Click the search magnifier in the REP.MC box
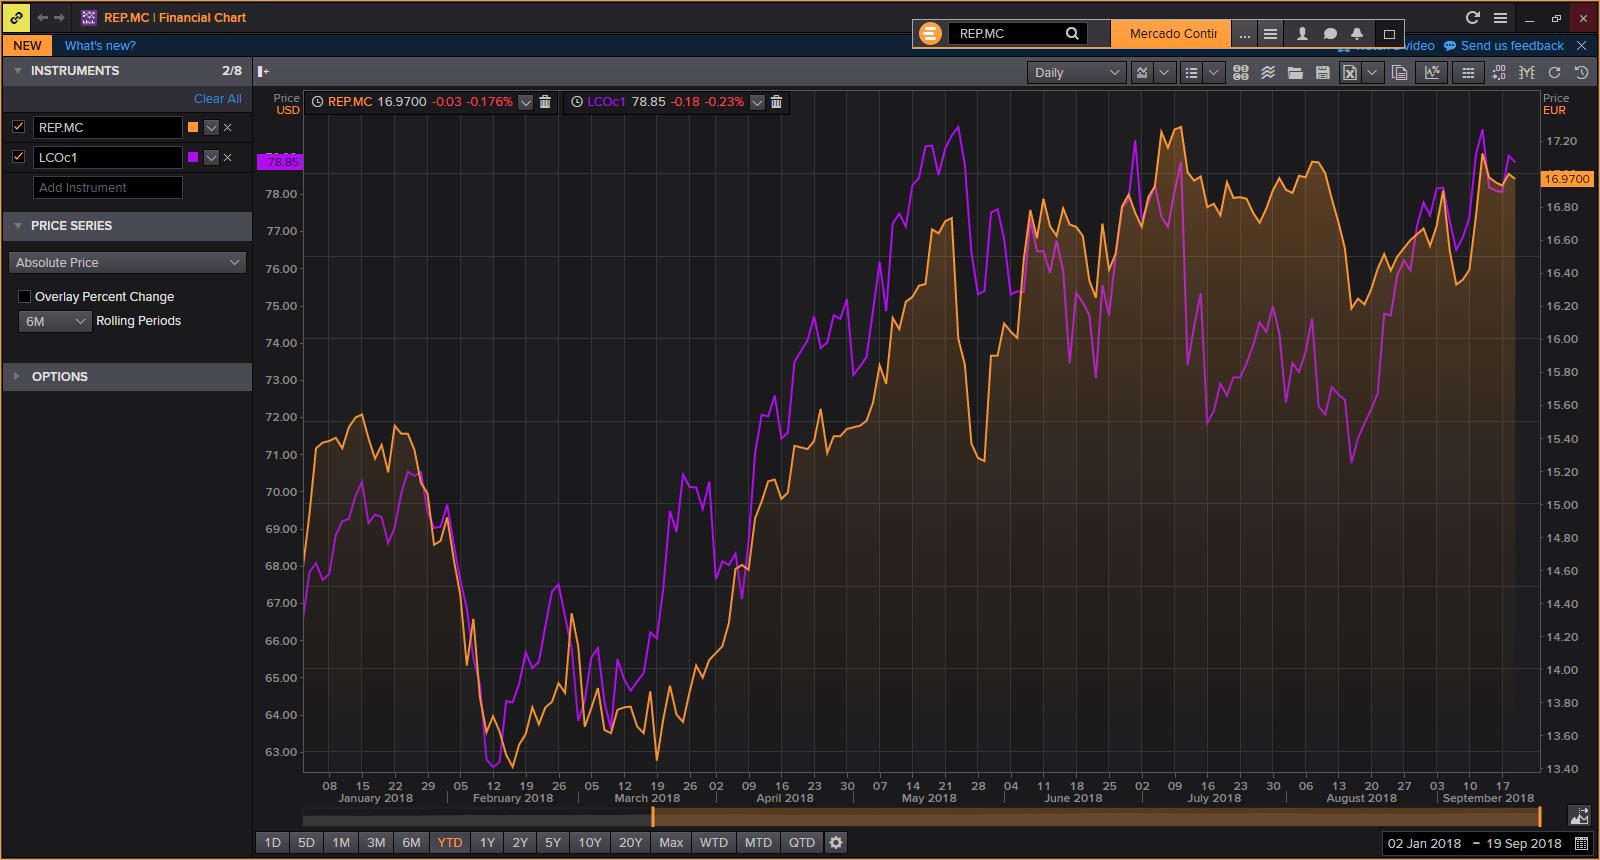The width and height of the screenshot is (1600, 860). [1072, 33]
